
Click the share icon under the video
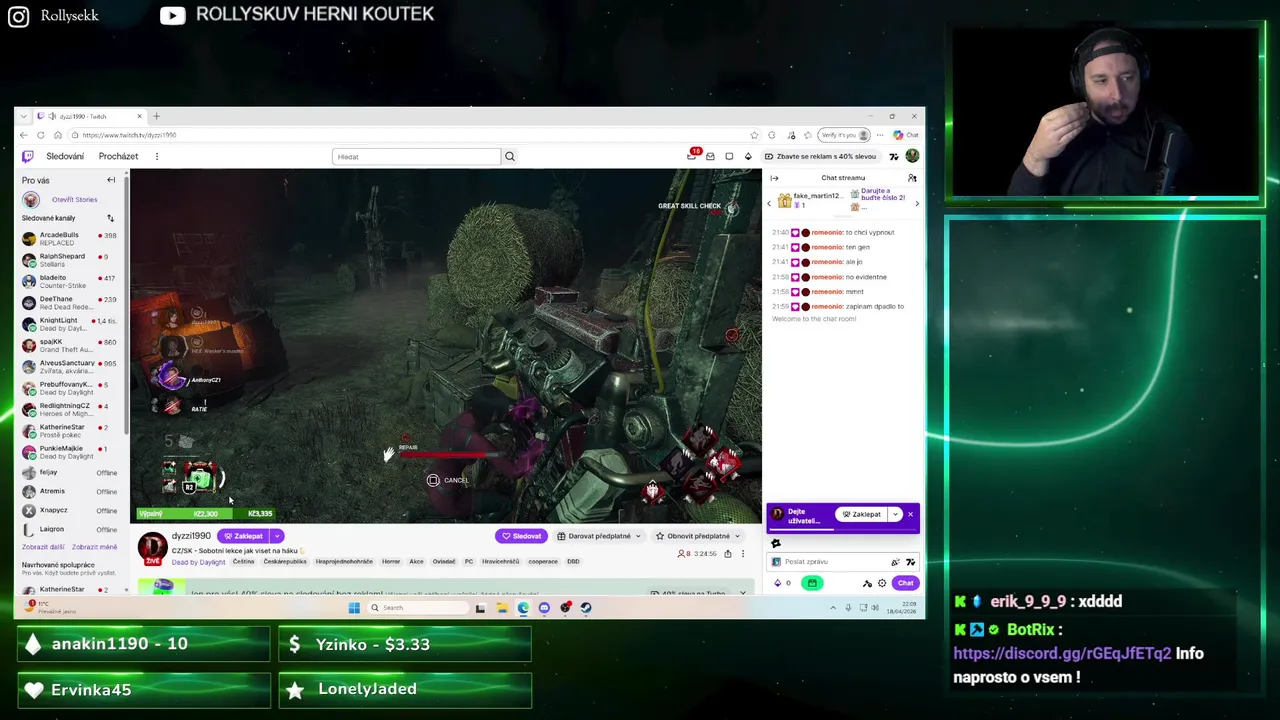click(727, 554)
